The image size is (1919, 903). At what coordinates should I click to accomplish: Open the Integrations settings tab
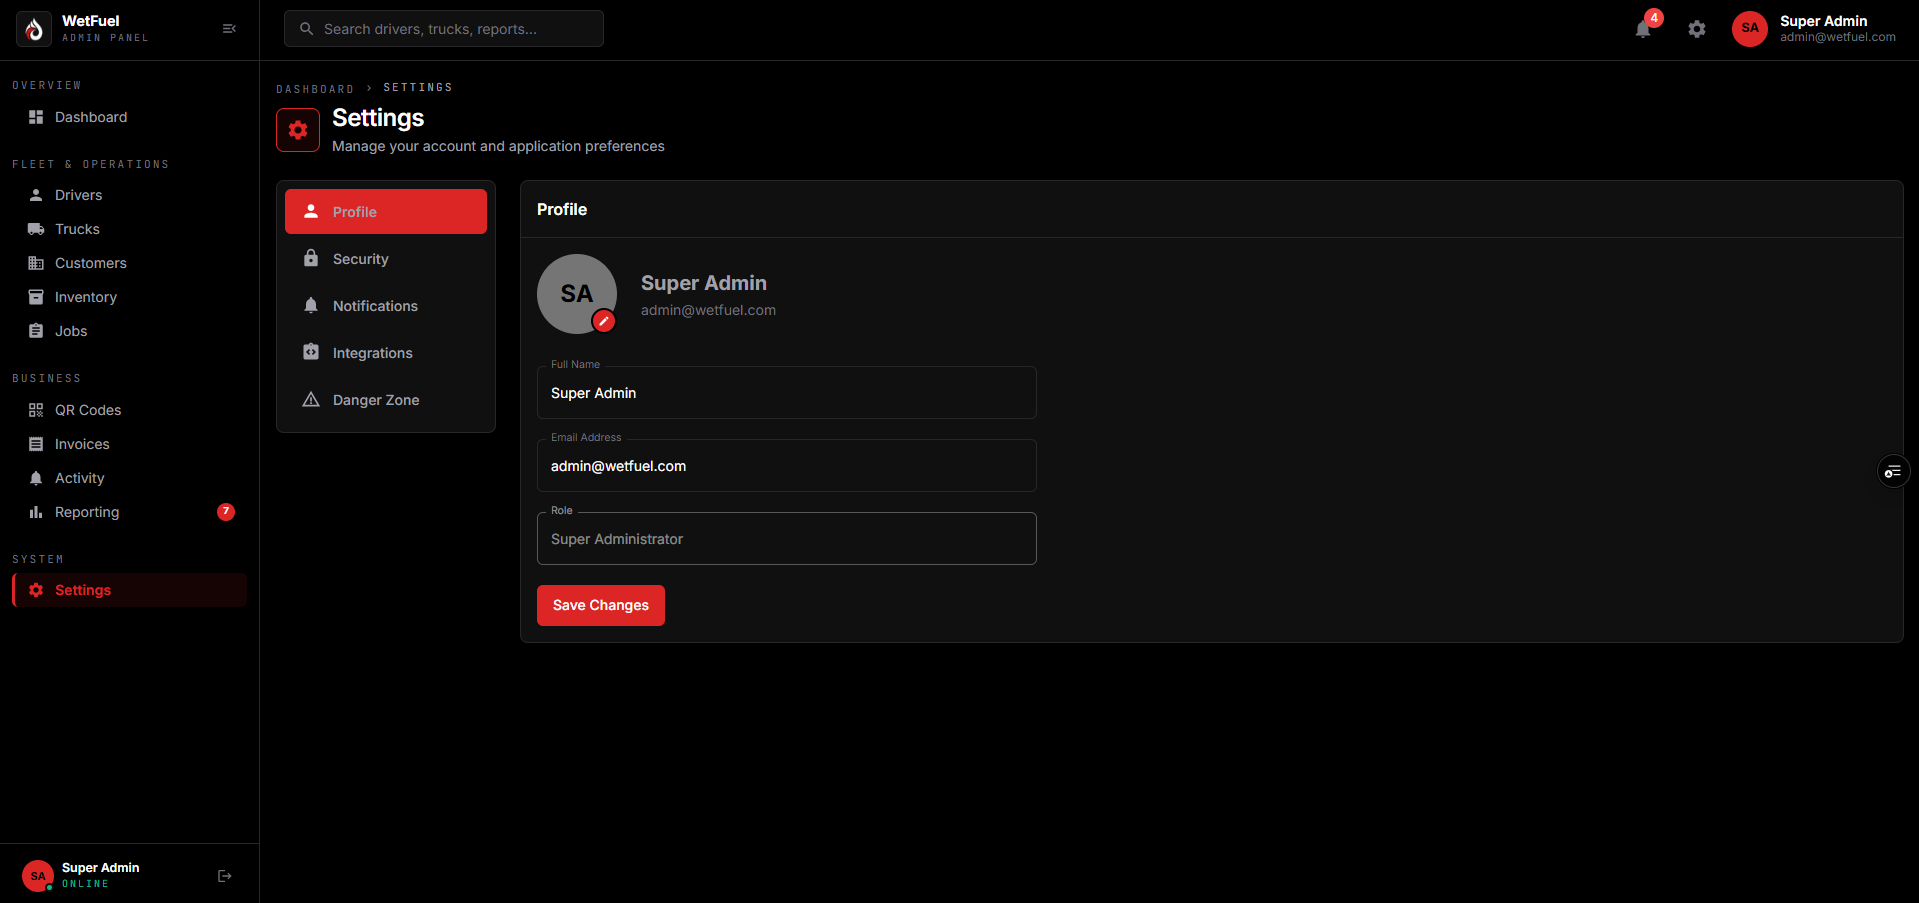pos(386,353)
